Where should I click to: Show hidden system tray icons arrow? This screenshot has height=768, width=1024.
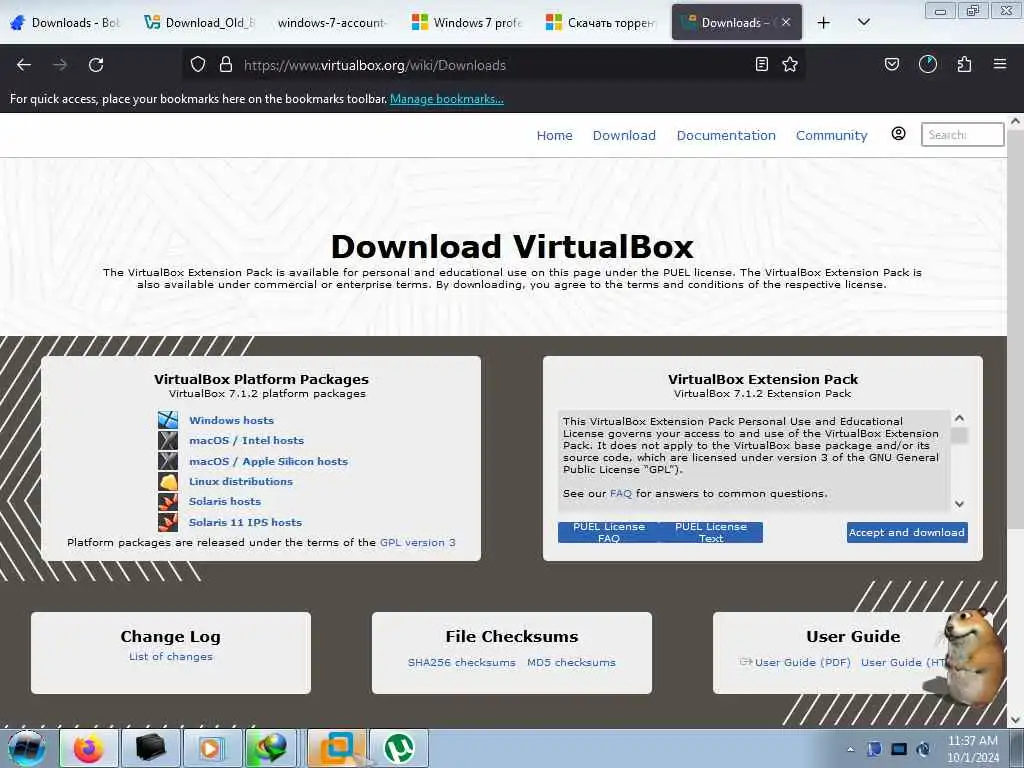click(x=850, y=749)
